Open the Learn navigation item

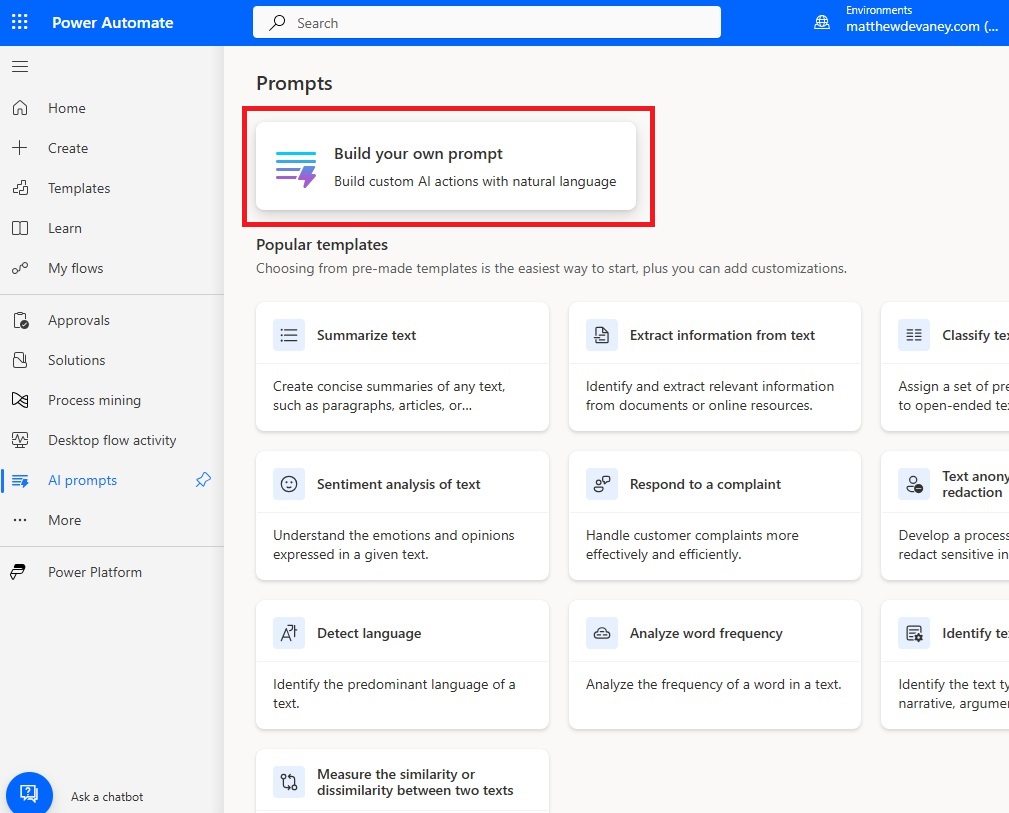point(65,228)
